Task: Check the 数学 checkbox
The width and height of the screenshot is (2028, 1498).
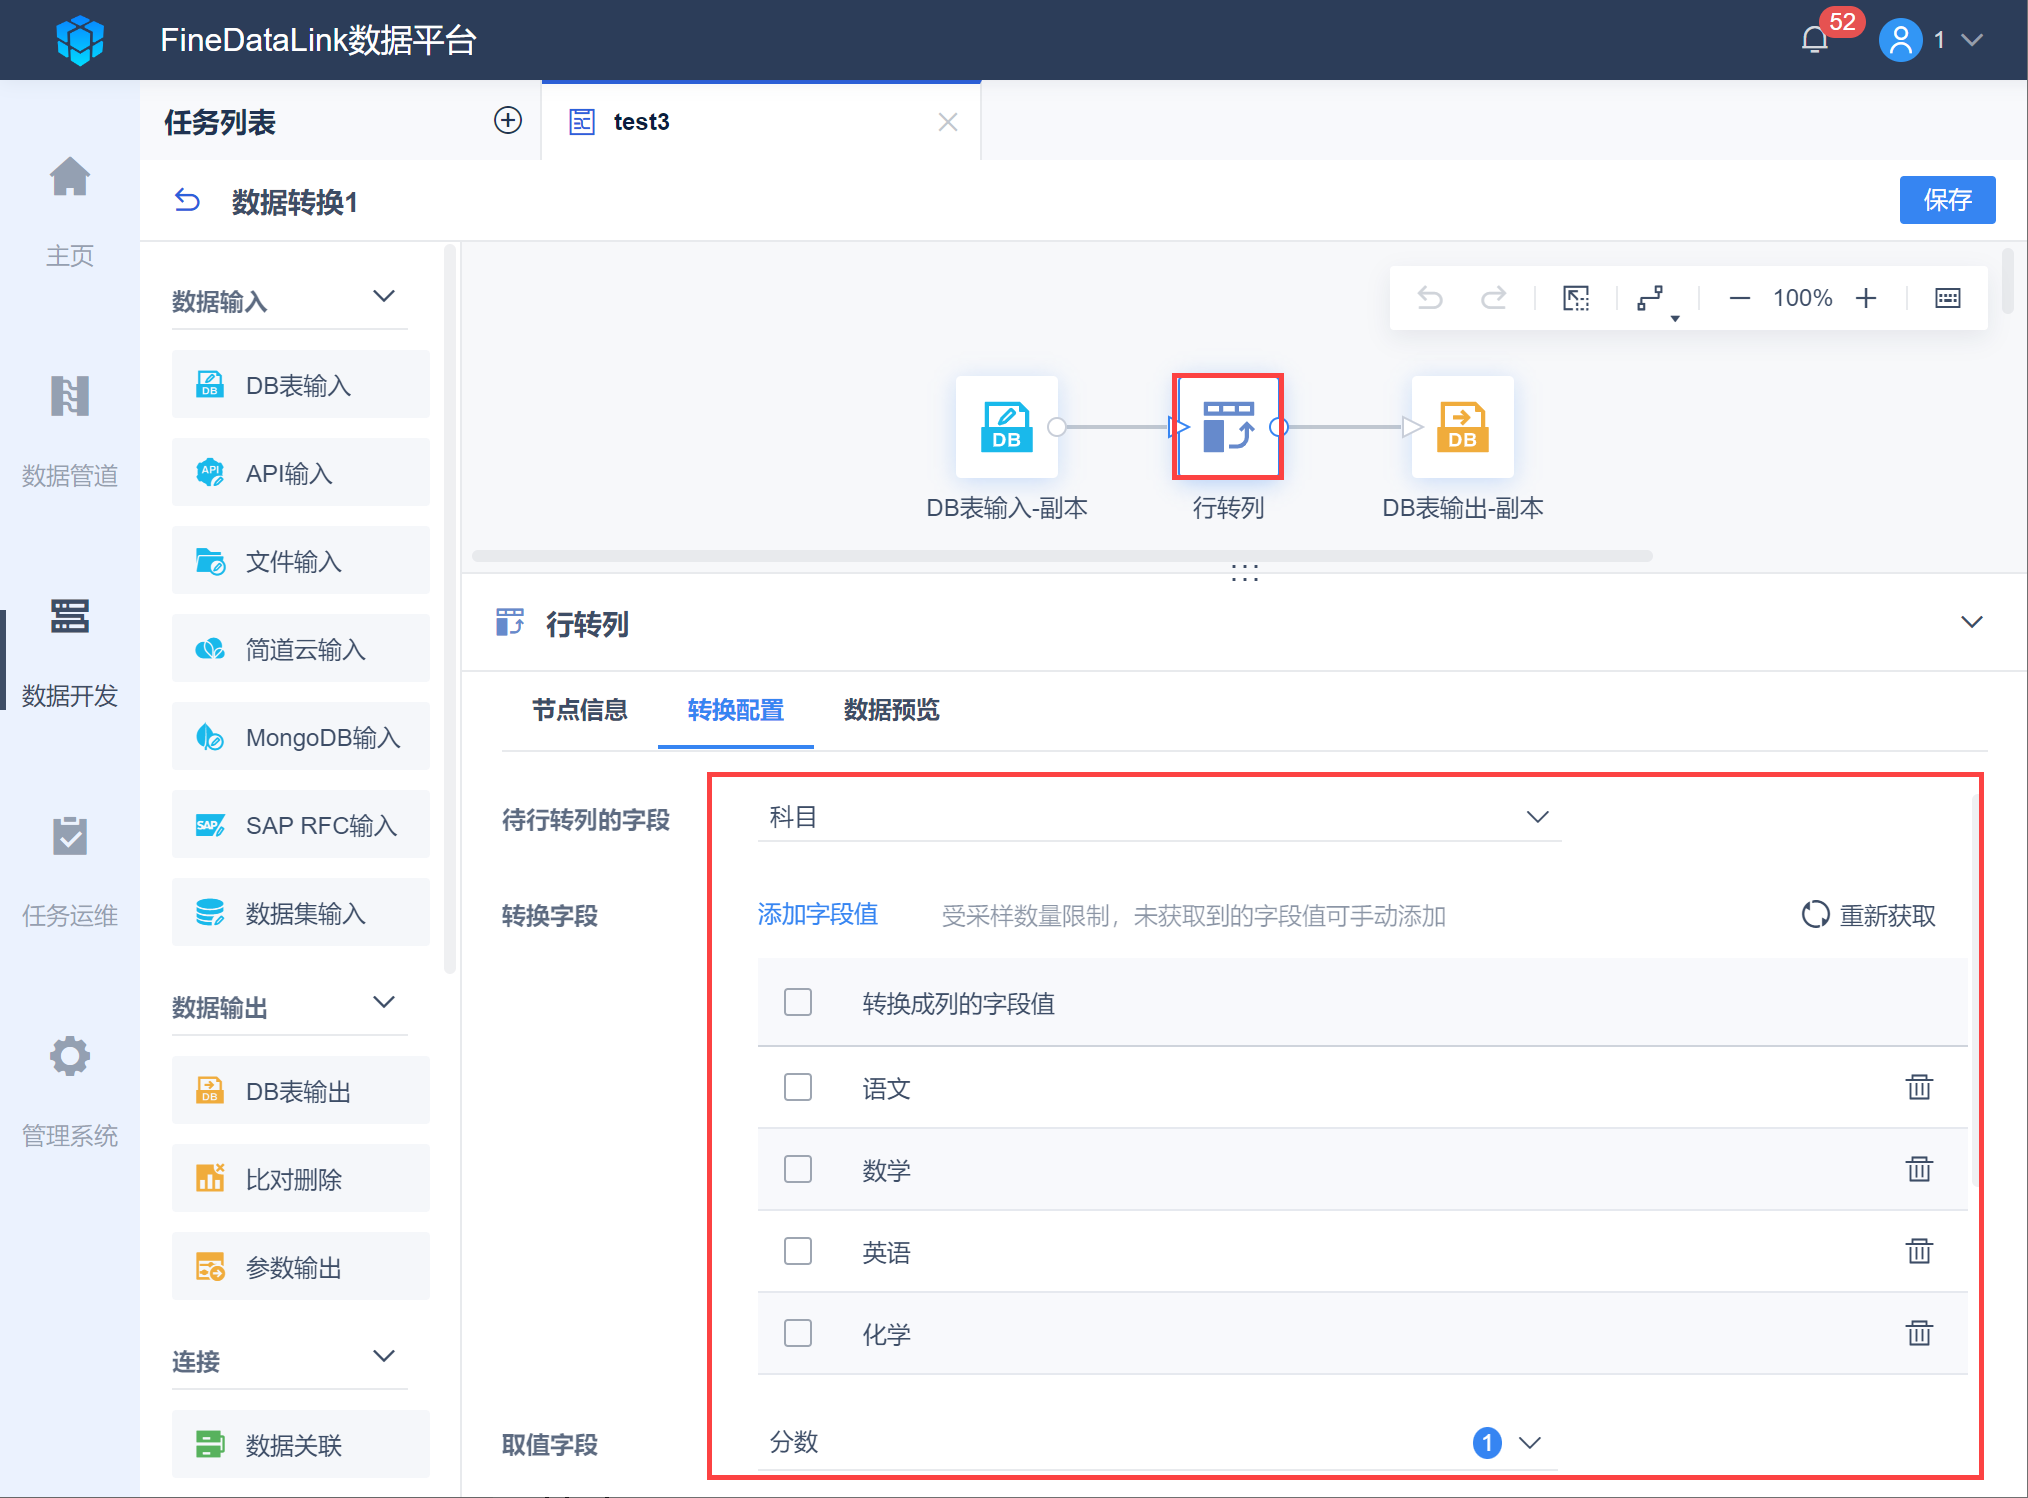Action: (x=798, y=1169)
